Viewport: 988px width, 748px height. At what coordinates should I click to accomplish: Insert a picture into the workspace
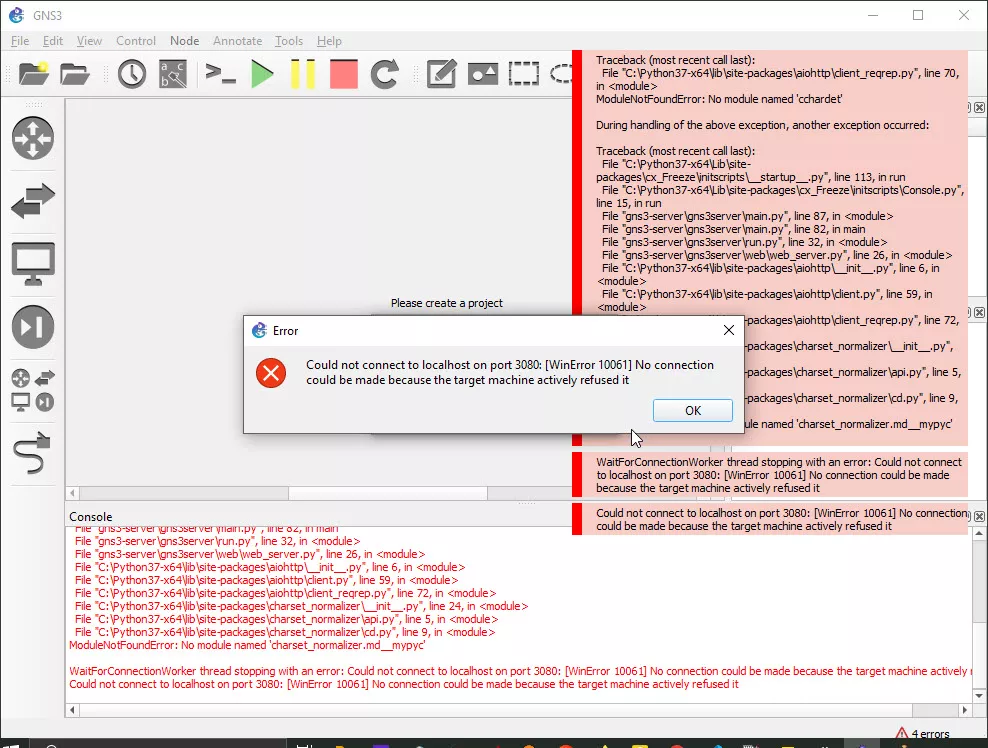coord(483,74)
